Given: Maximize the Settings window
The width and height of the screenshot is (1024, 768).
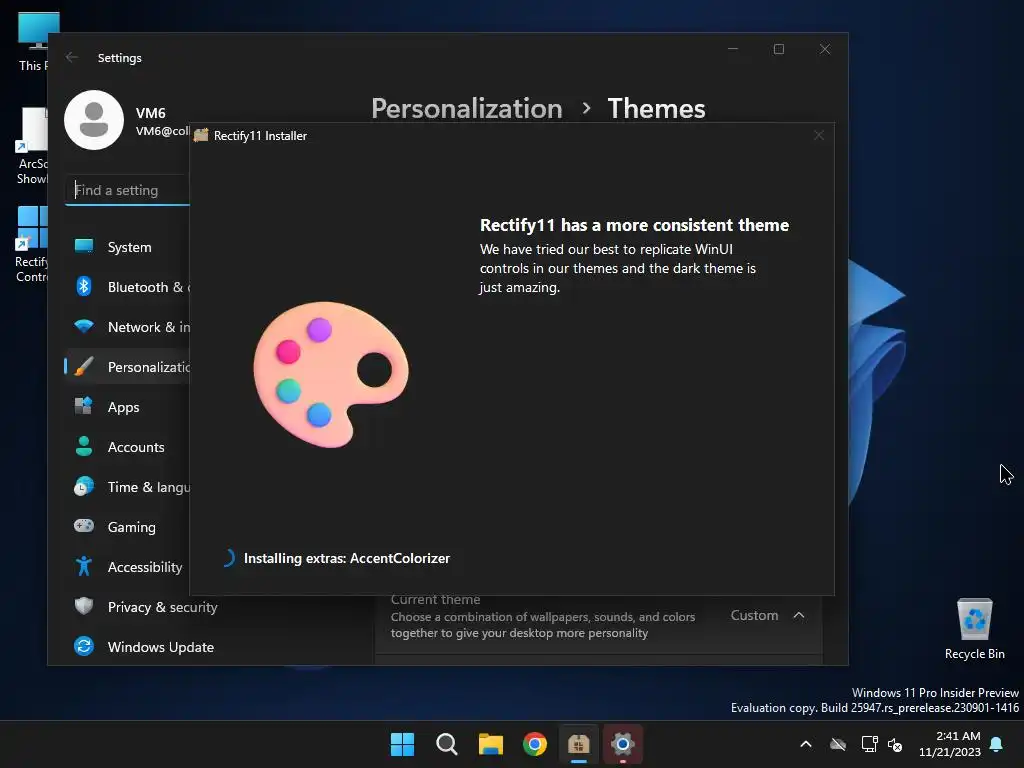Looking at the screenshot, I should pyautogui.click(x=778, y=49).
